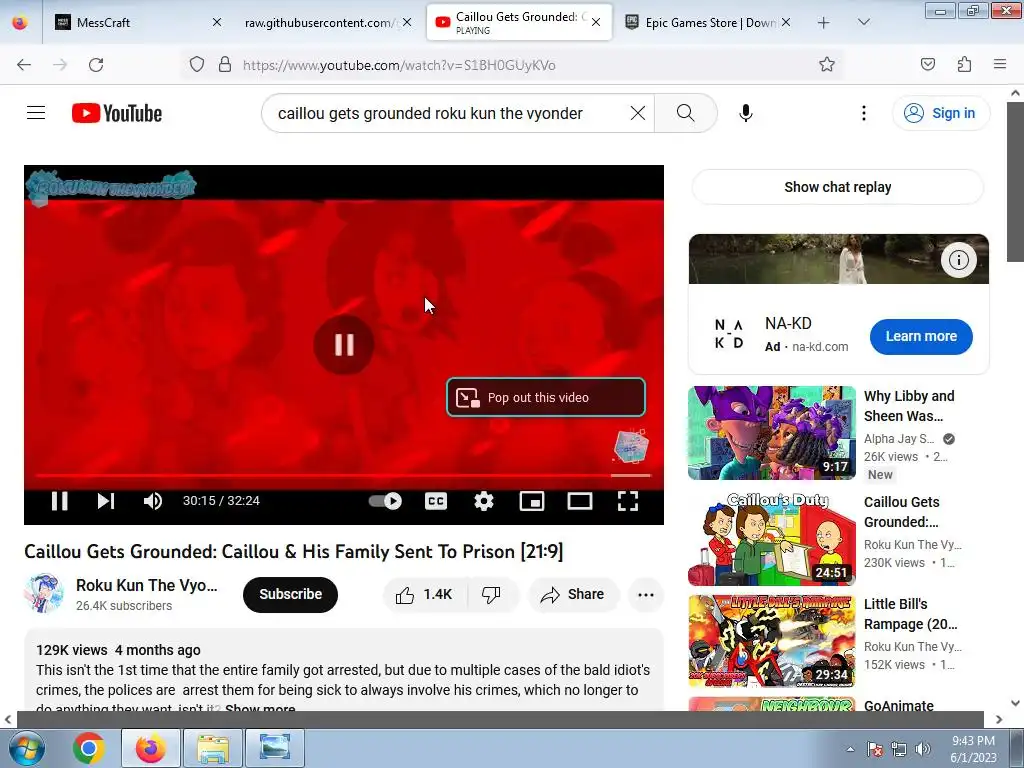
Task: Open the player settings gear
Action: click(x=484, y=501)
